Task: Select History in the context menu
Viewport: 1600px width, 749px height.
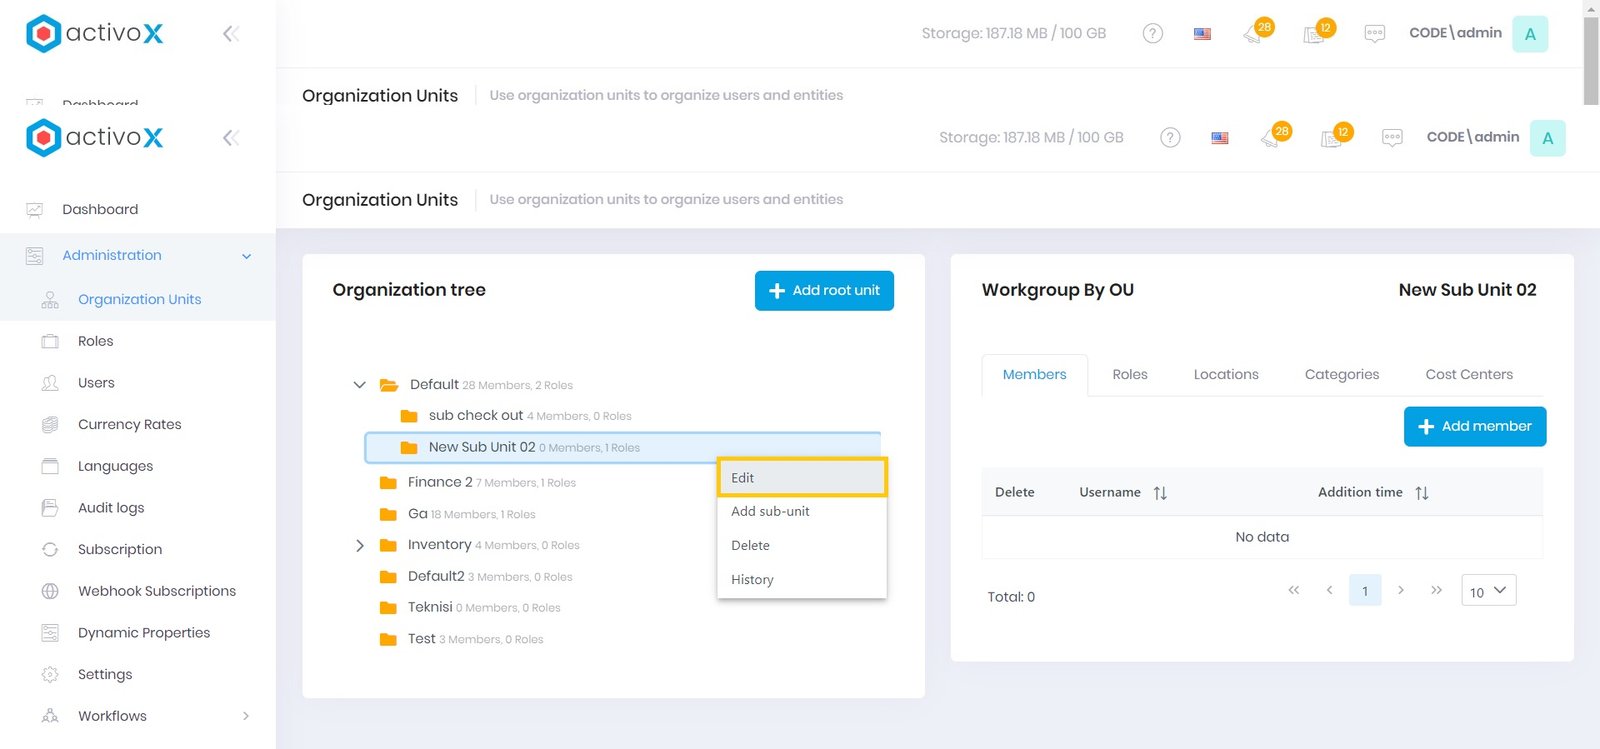Action: [x=752, y=580]
